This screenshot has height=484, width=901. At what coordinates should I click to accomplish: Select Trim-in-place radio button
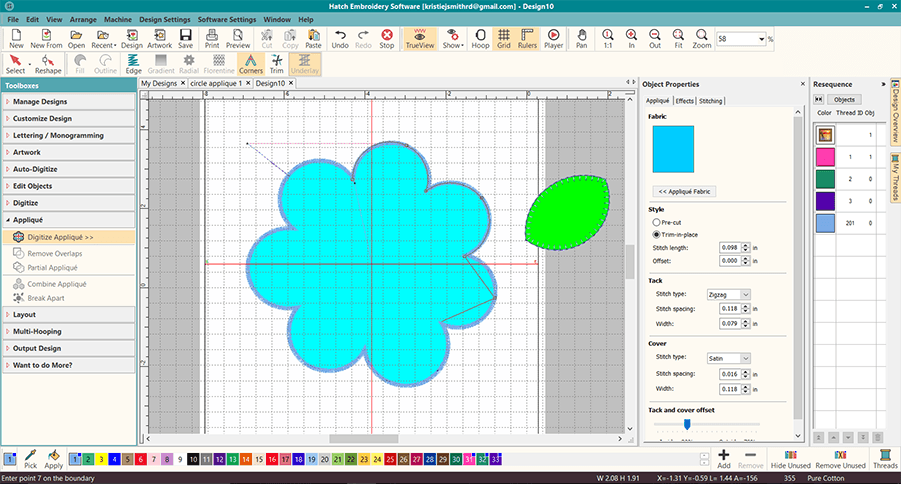click(656, 234)
